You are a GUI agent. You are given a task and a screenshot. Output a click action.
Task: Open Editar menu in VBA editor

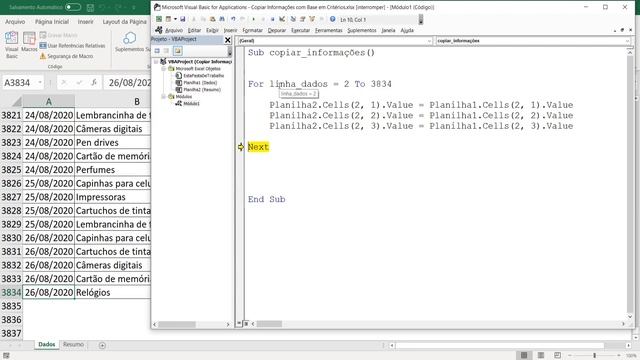click(195, 30)
